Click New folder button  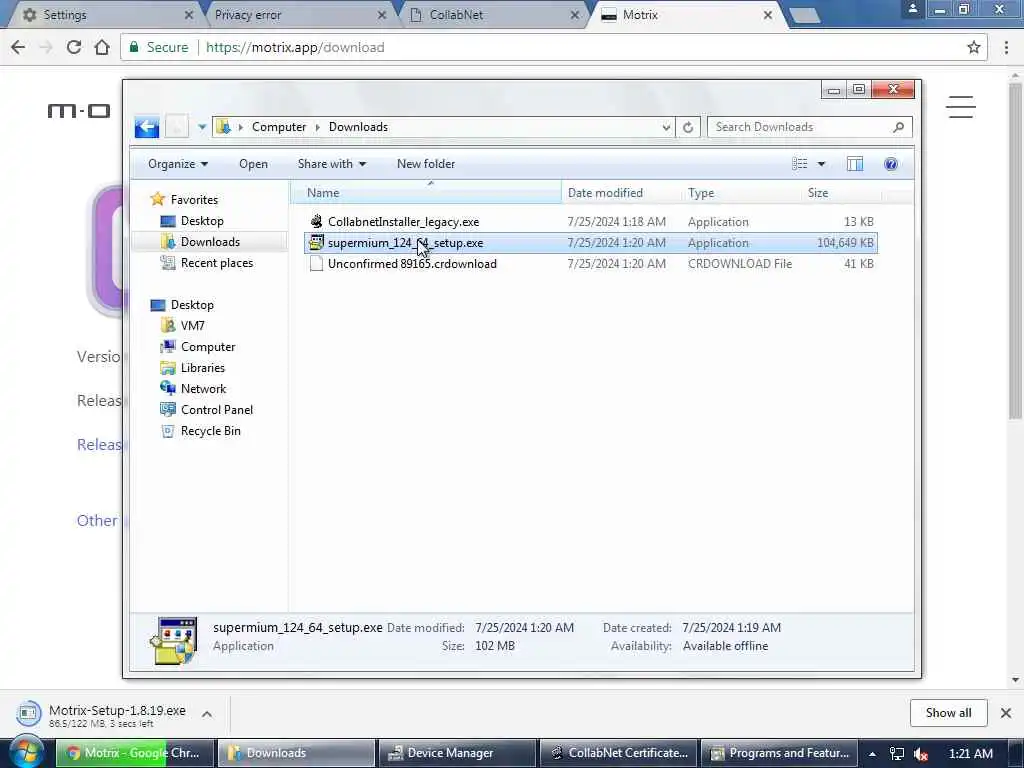pos(426,164)
